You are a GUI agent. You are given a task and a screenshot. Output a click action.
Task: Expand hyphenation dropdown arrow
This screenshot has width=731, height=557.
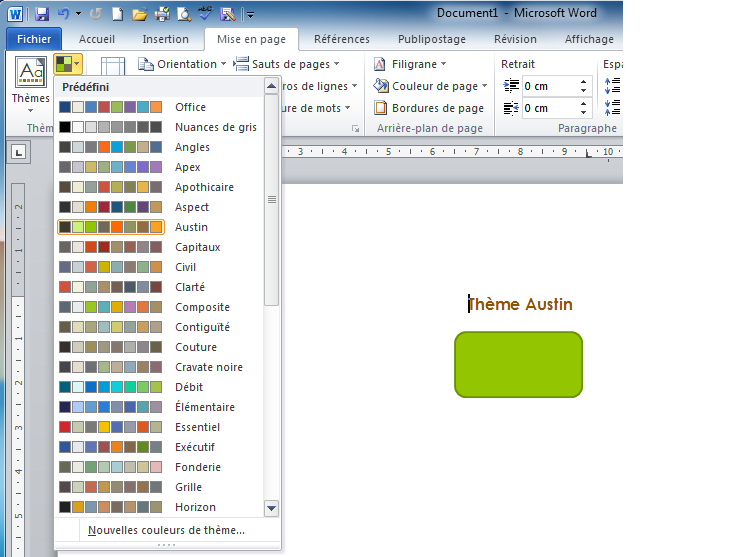coord(347,108)
